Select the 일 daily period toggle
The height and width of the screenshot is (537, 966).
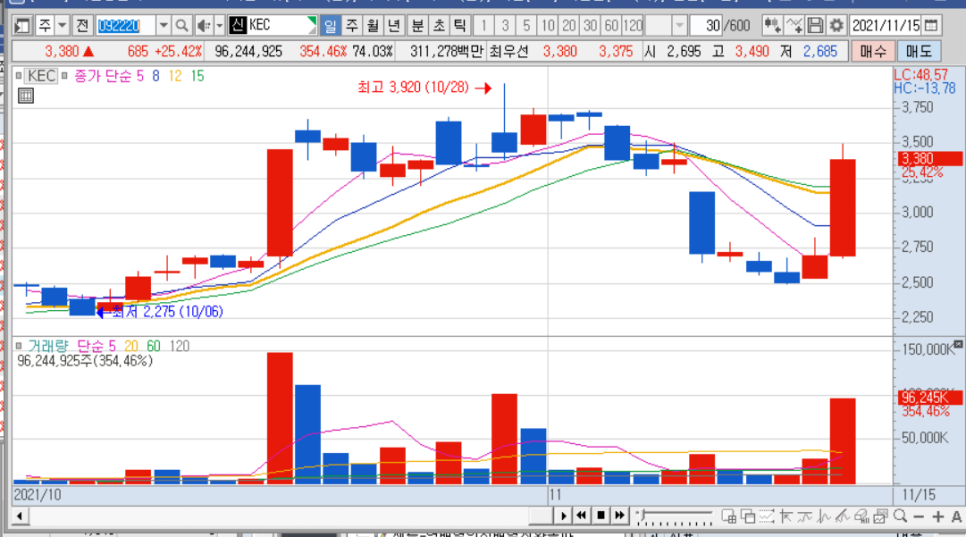(x=330, y=26)
